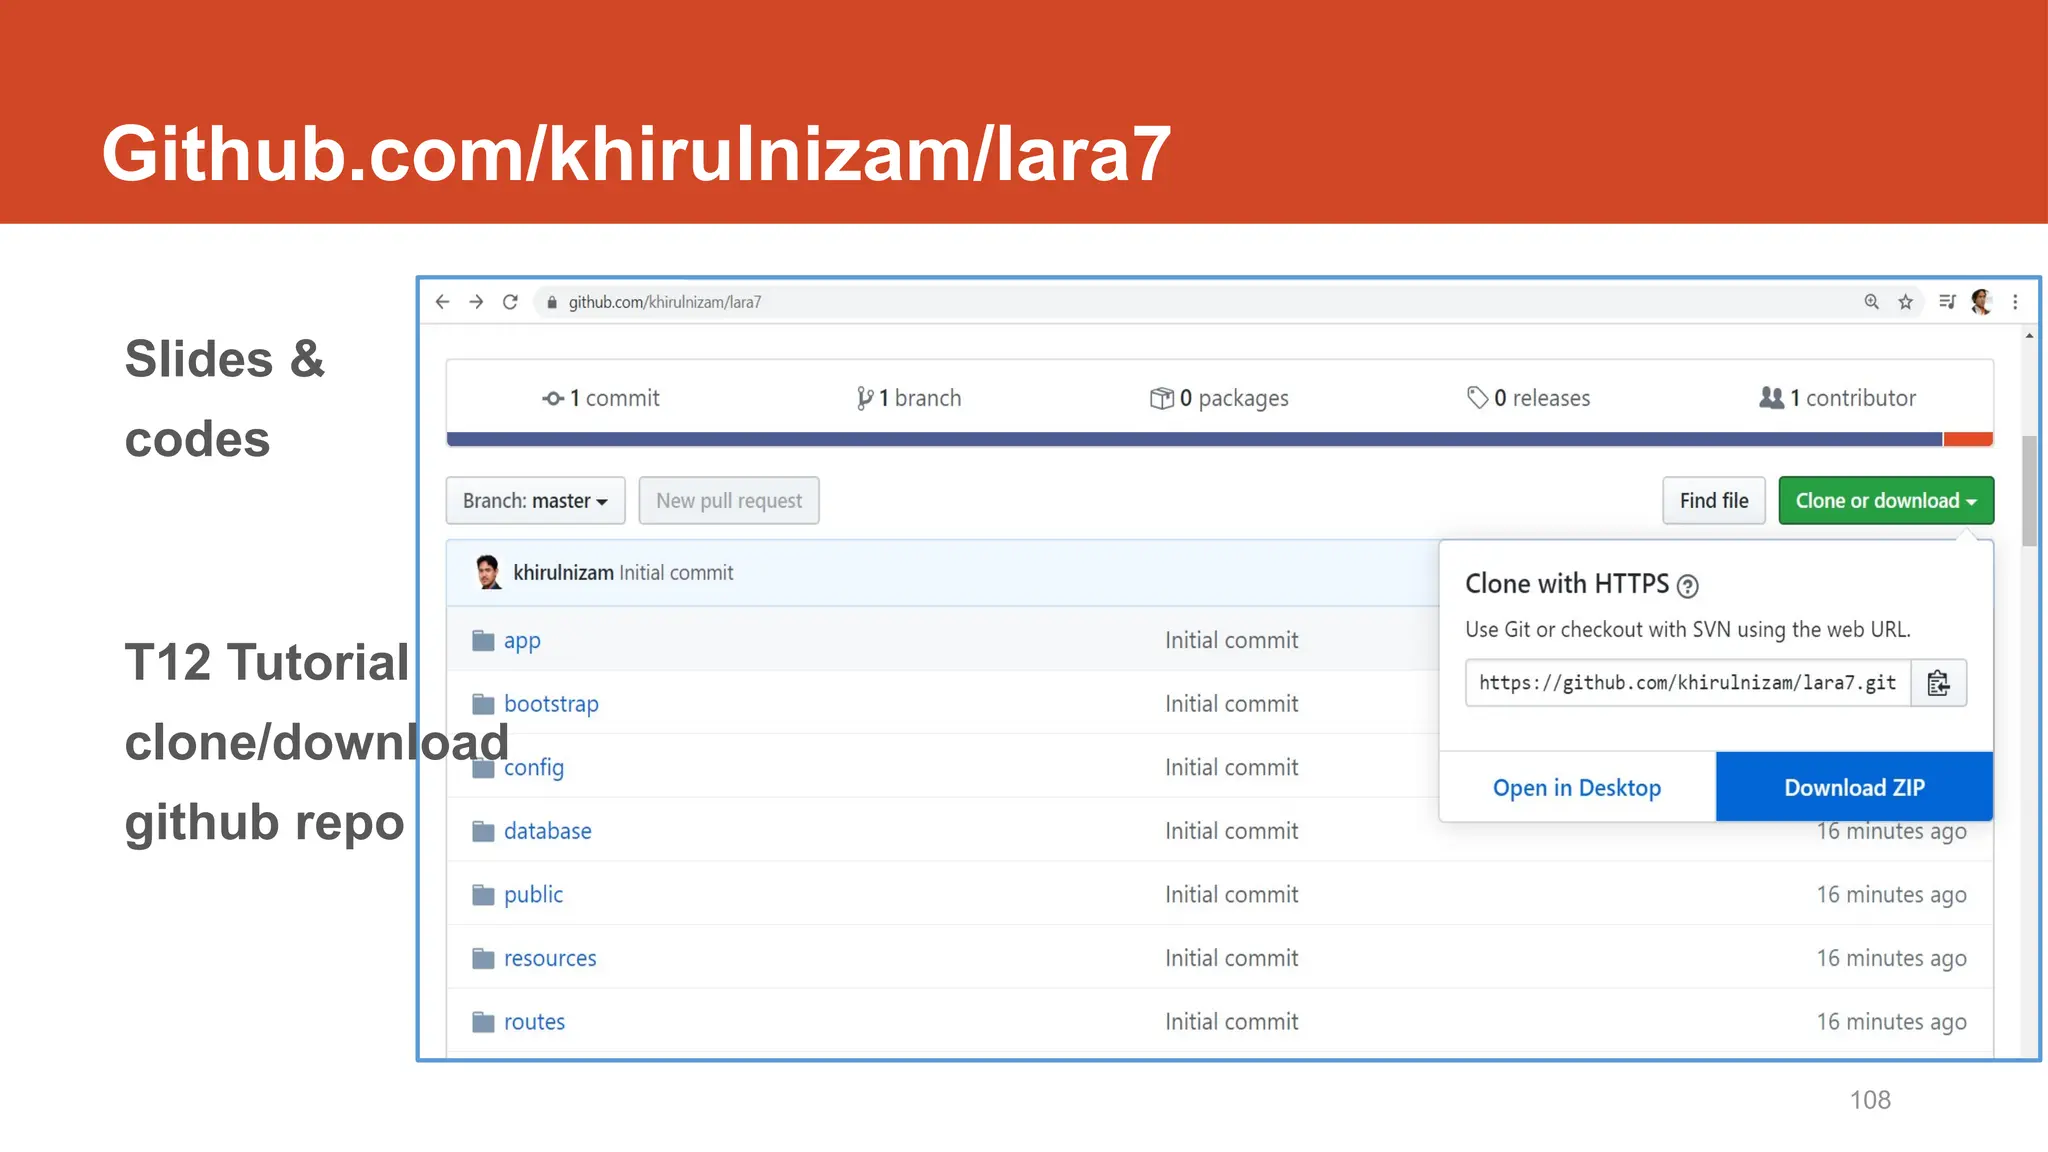The image size is (2048, 1152).
Task: Open the 1 commit tab
Action: pos(601,398)
